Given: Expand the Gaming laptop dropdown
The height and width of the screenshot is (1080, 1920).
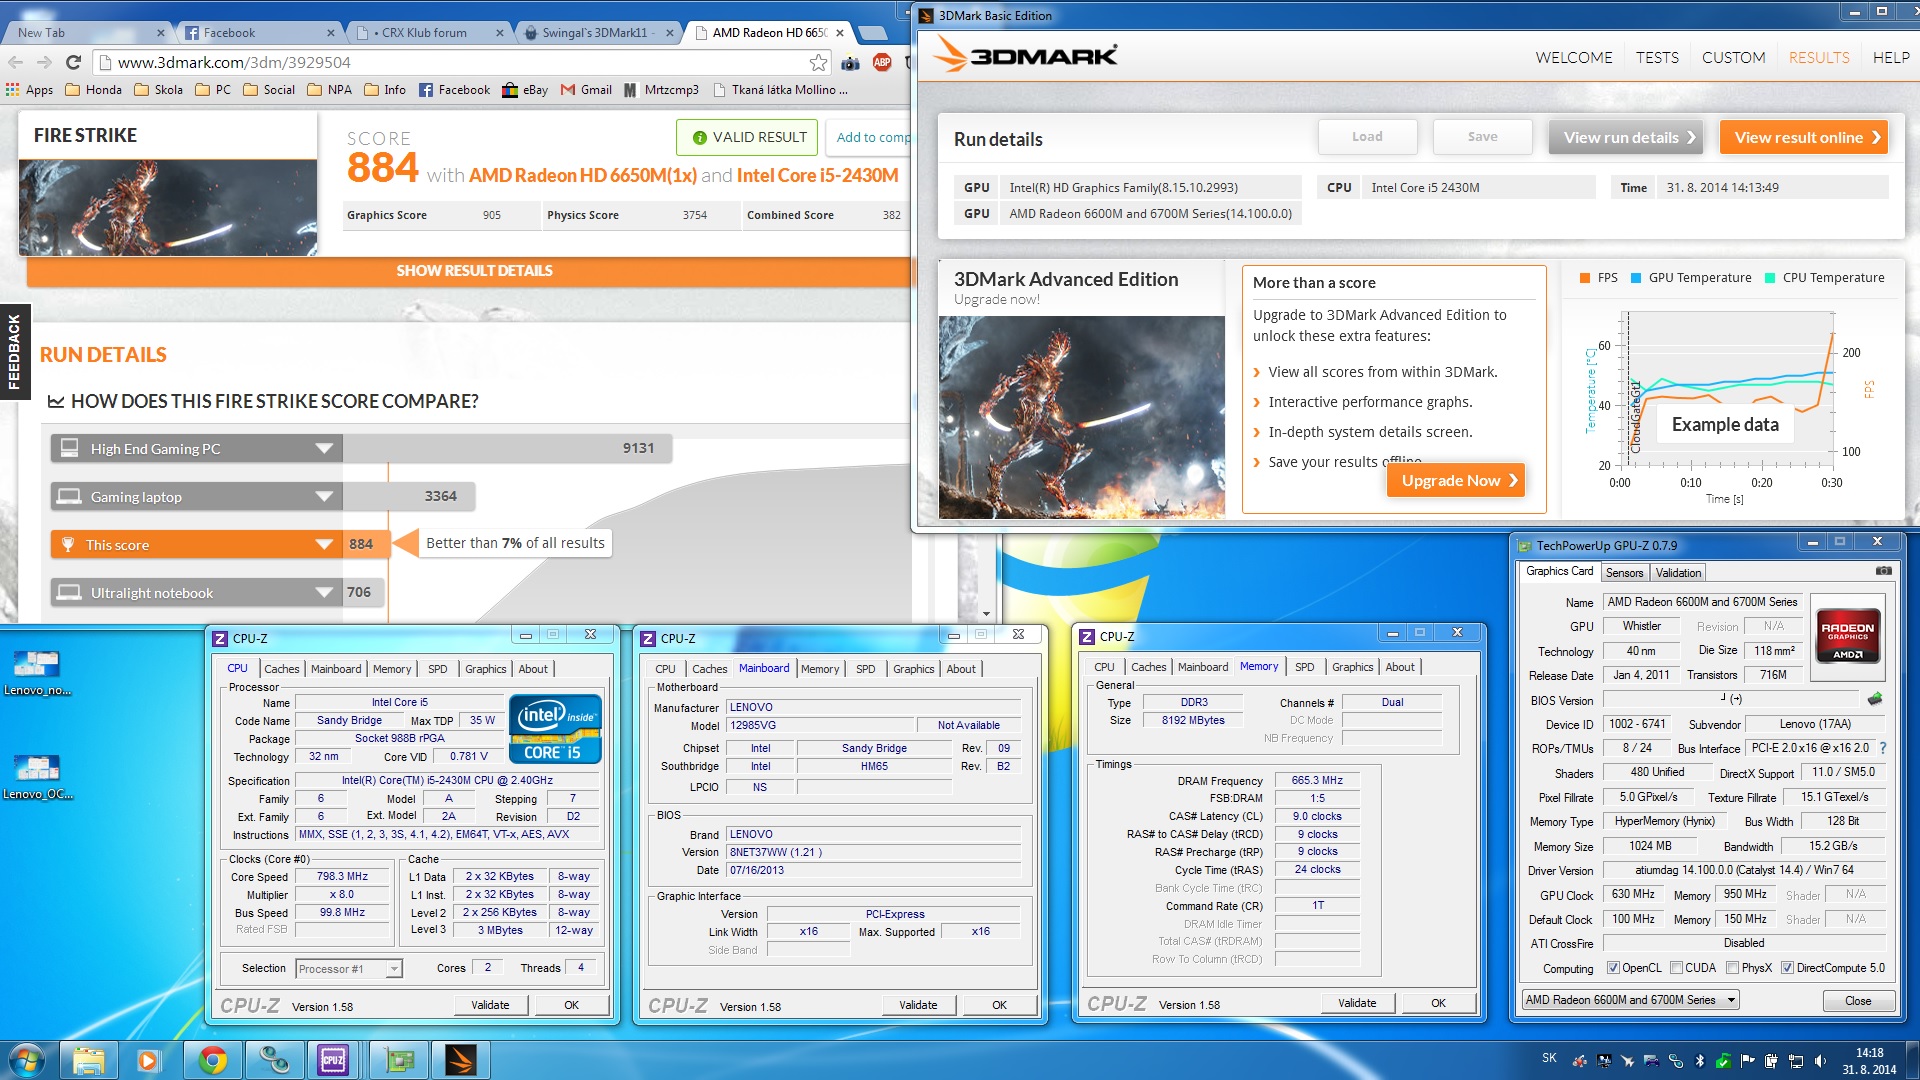Looking at the screenshot, I should point(324,497).
